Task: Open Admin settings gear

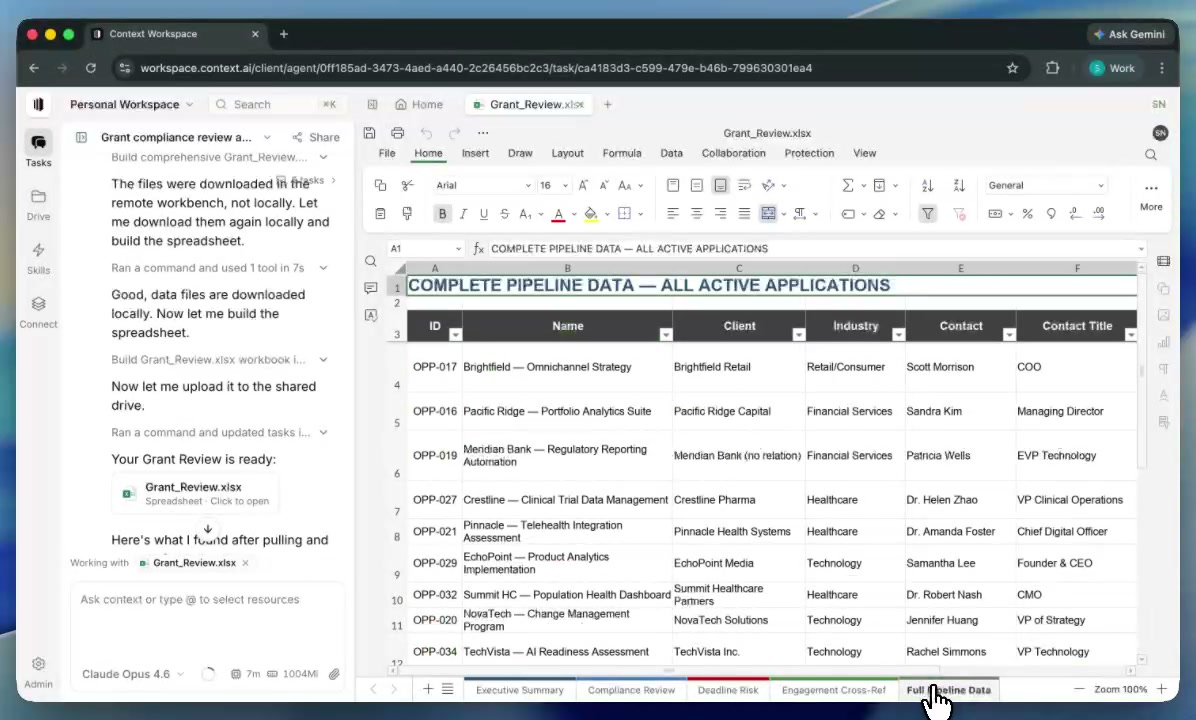Action: point(38,672)
